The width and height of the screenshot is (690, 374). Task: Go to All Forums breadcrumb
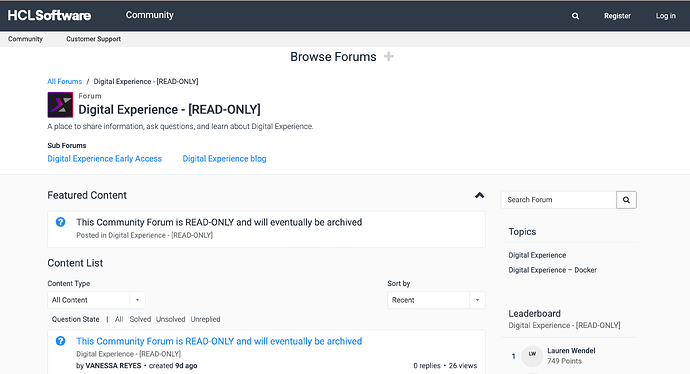[x=65, y=81]
